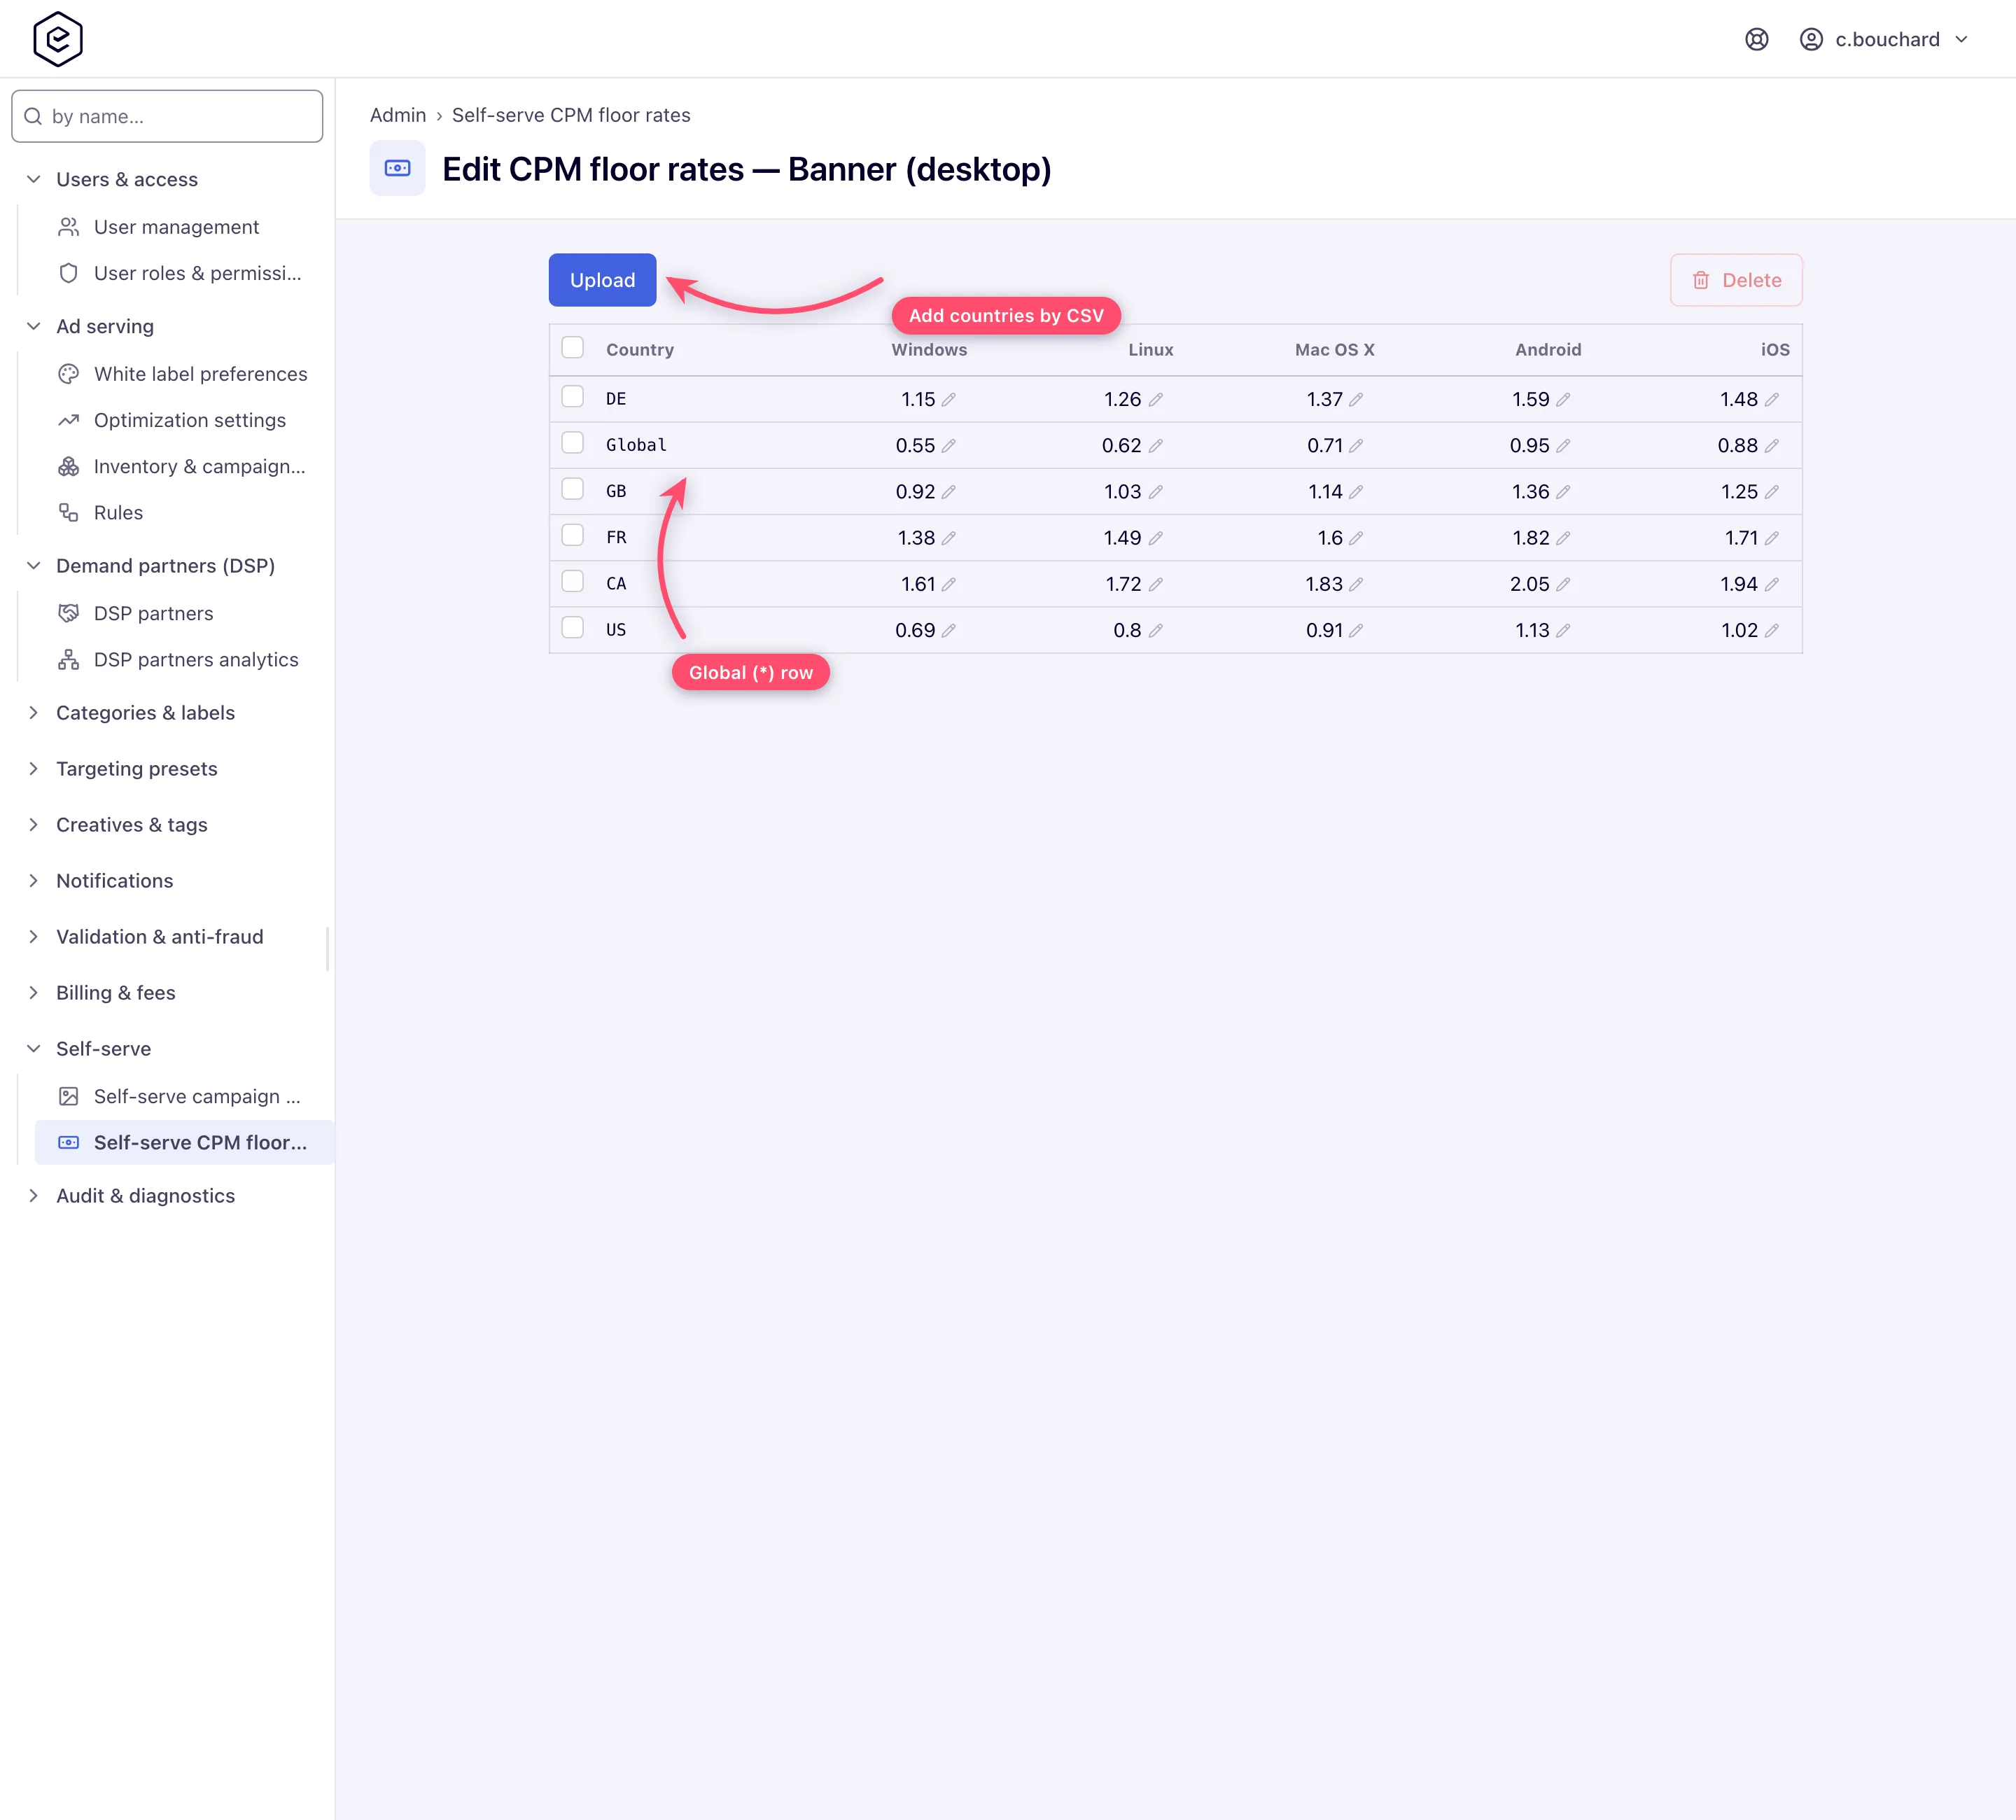
Task: Click the Inventory & campaign cubes icon
Action: tap(68, 466)
